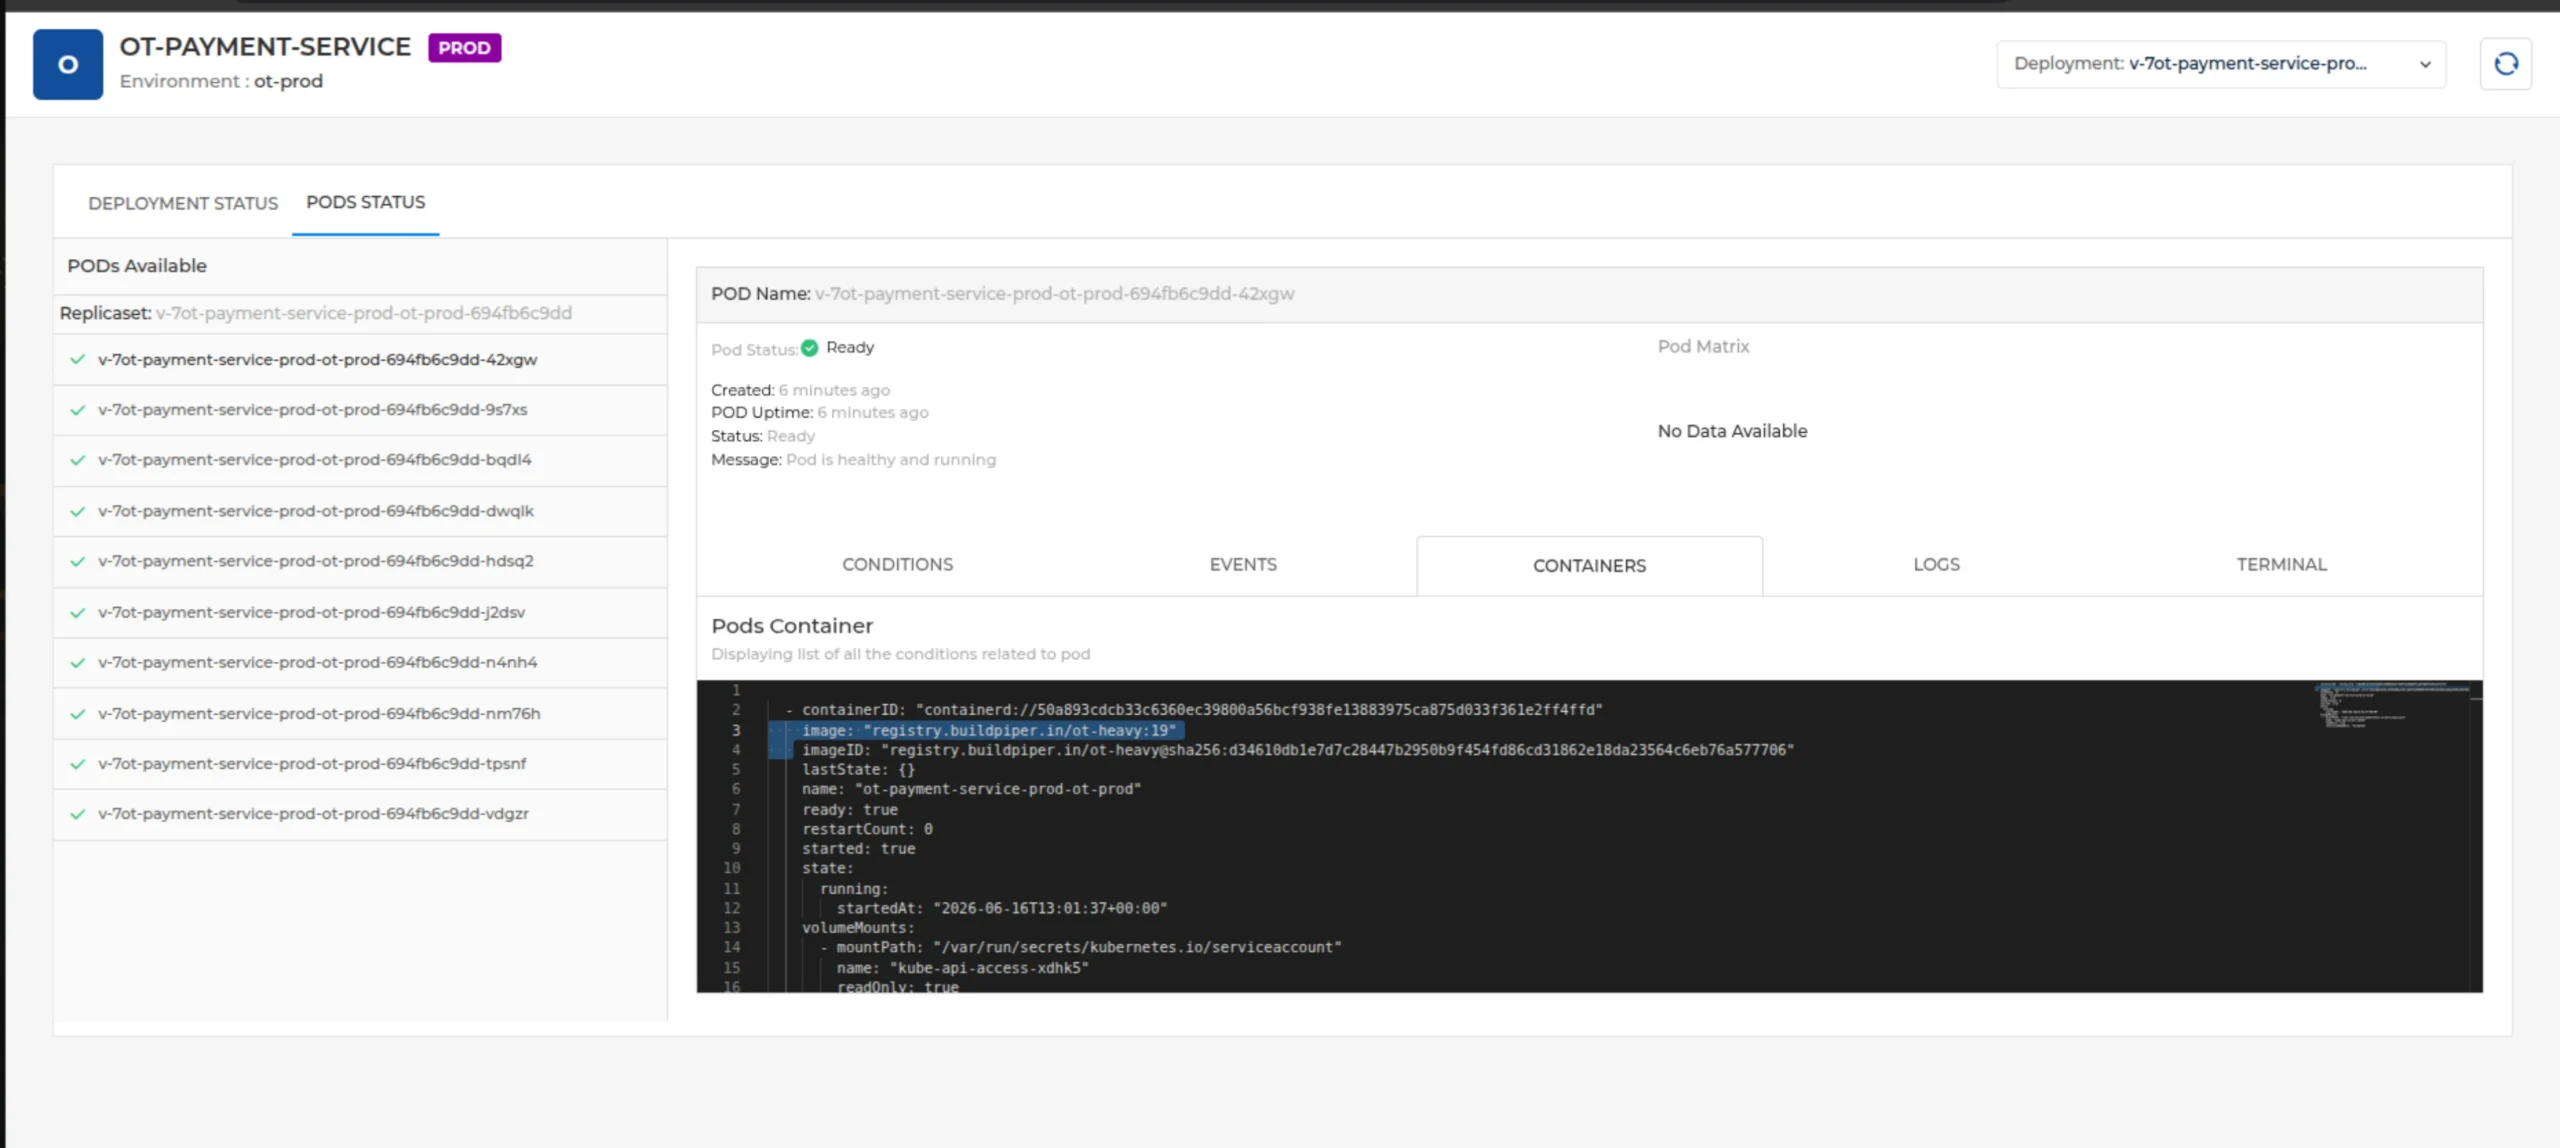
Task: Select pod ending in vdgzr
Action: tap(360, 814)
